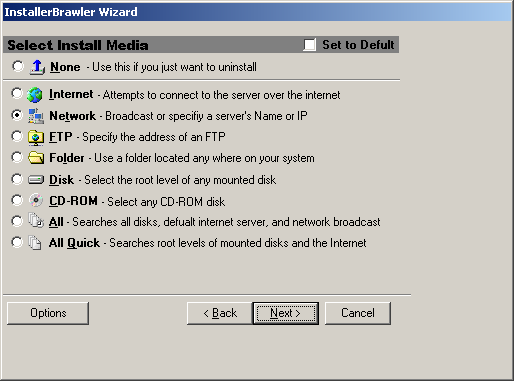The height and width of the screenshot is (381, 514).
Task: Click the Folder option label
Action: coord(67,158)
